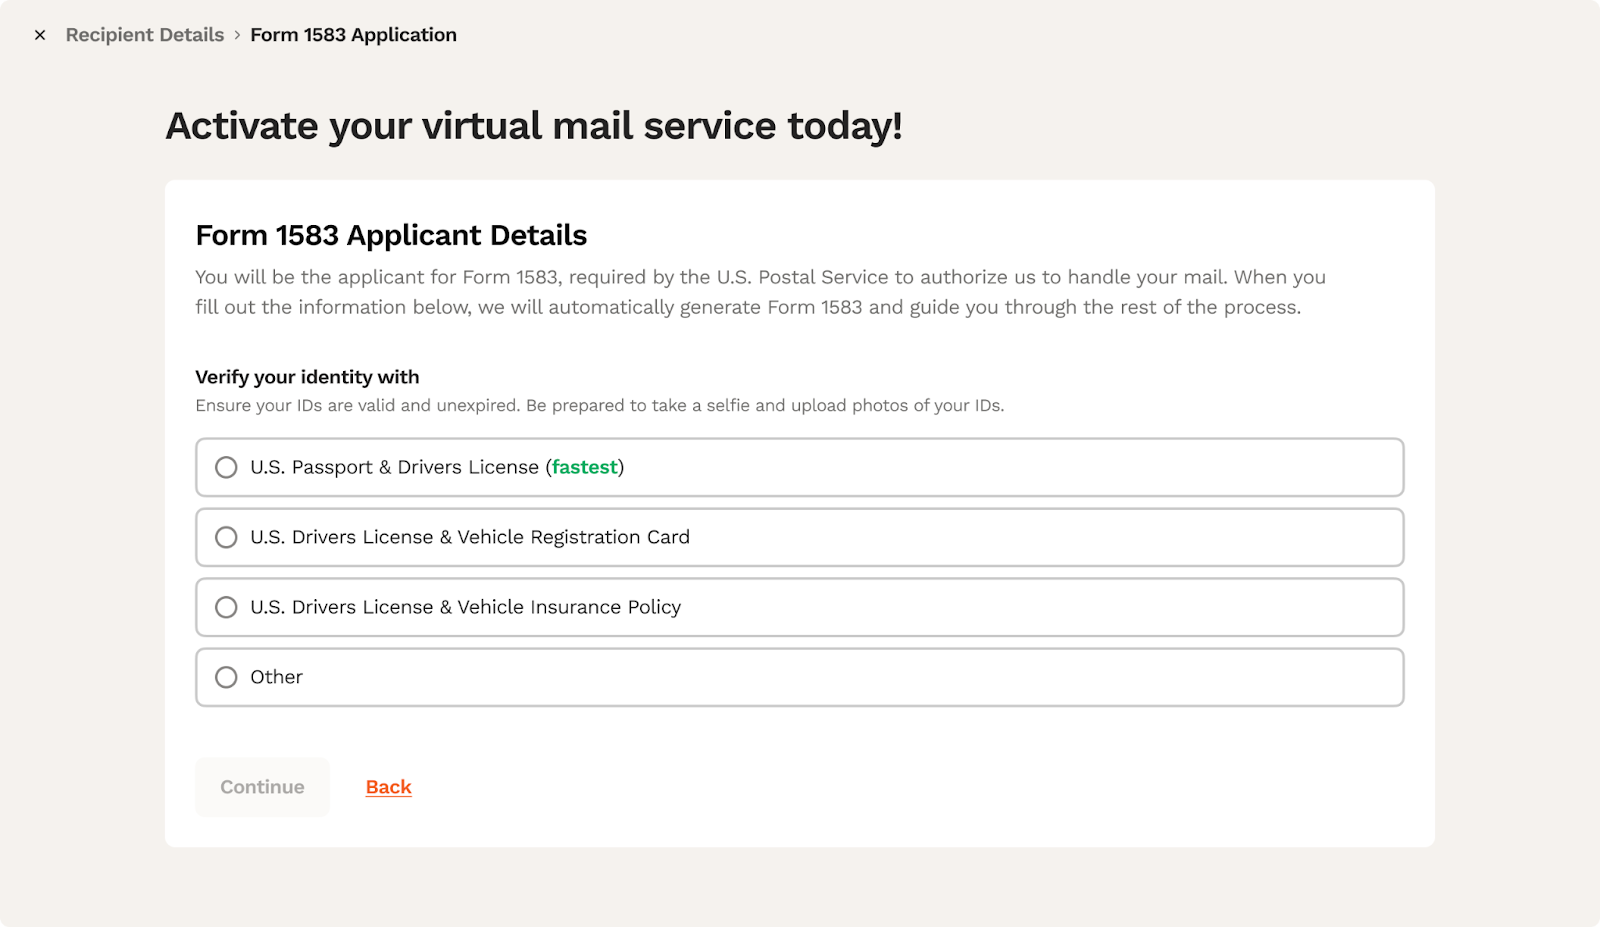Image resolution: width=1600 pixels, height=927 pixels.
Task: Click the "Activate your virtual mail service today!" heading
Action: [534, 126]
